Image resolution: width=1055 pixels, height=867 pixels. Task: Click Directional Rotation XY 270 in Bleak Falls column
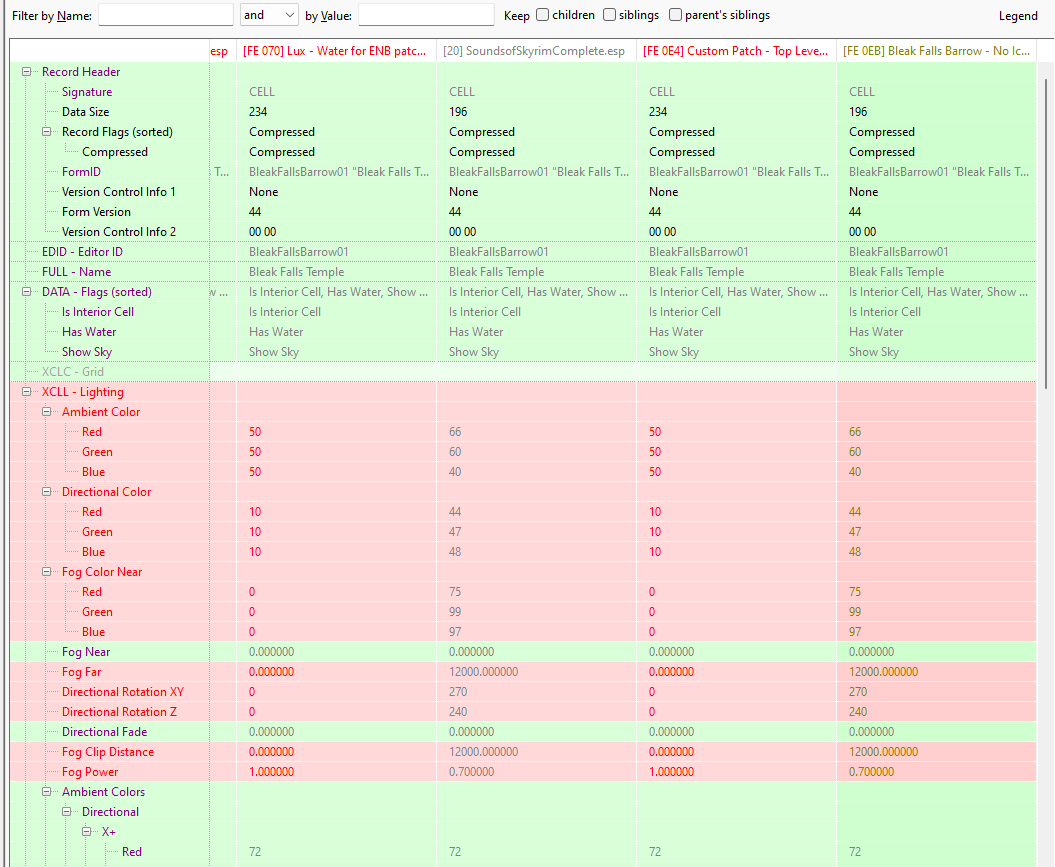pos(858,692)
